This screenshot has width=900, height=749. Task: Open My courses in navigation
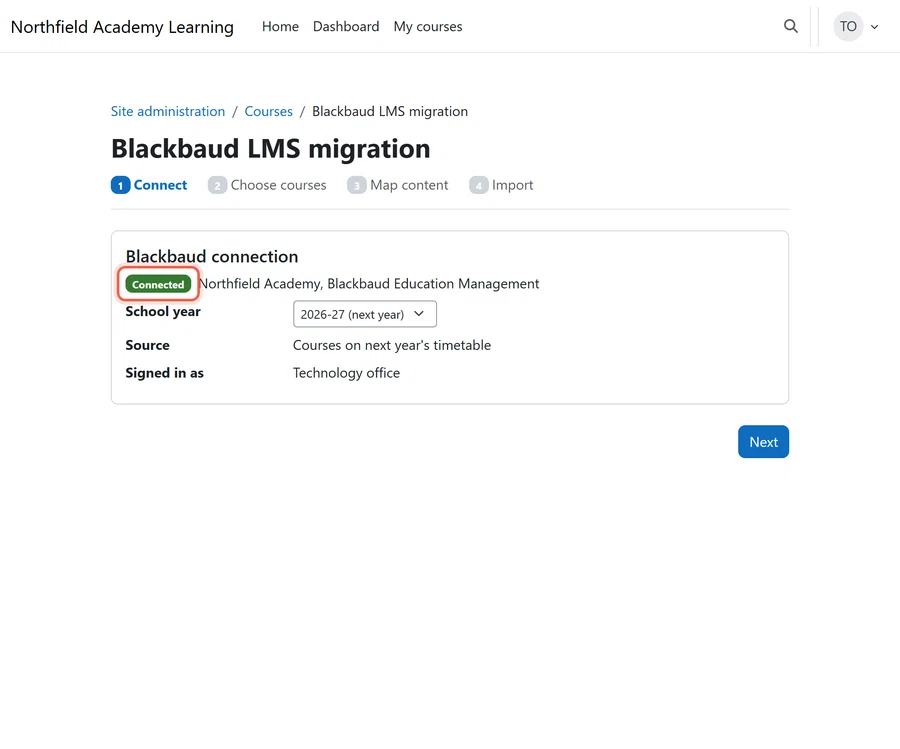[428, 26]
